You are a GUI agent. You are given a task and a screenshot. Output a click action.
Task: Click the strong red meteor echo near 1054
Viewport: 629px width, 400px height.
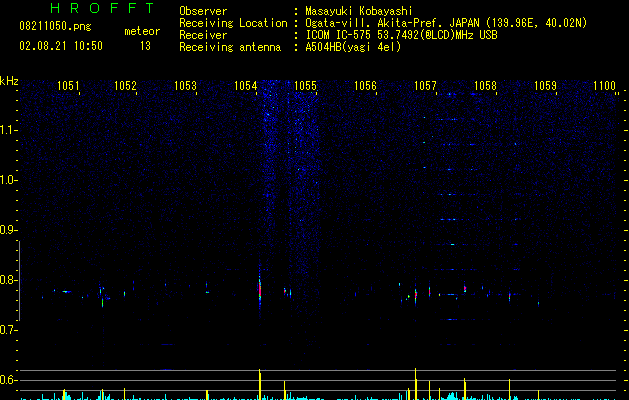pyautogui.click(x=260, y=290)
